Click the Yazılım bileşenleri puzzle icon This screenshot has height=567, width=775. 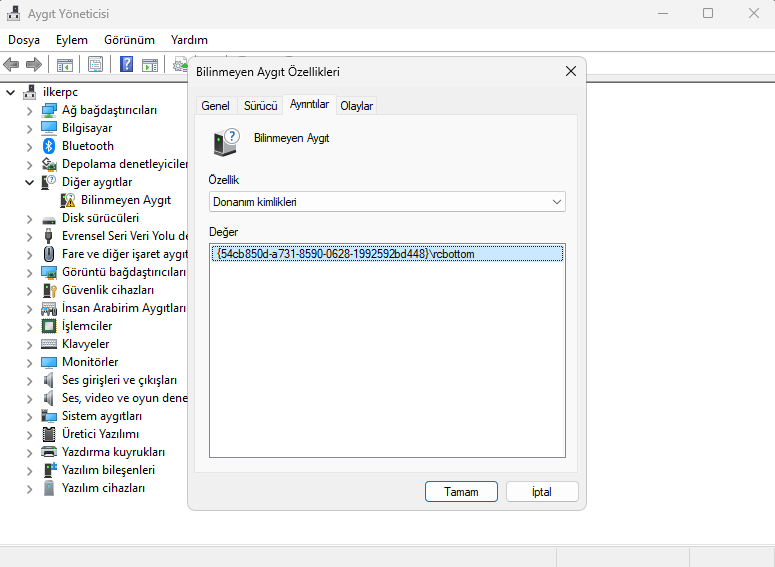point(49,470)
